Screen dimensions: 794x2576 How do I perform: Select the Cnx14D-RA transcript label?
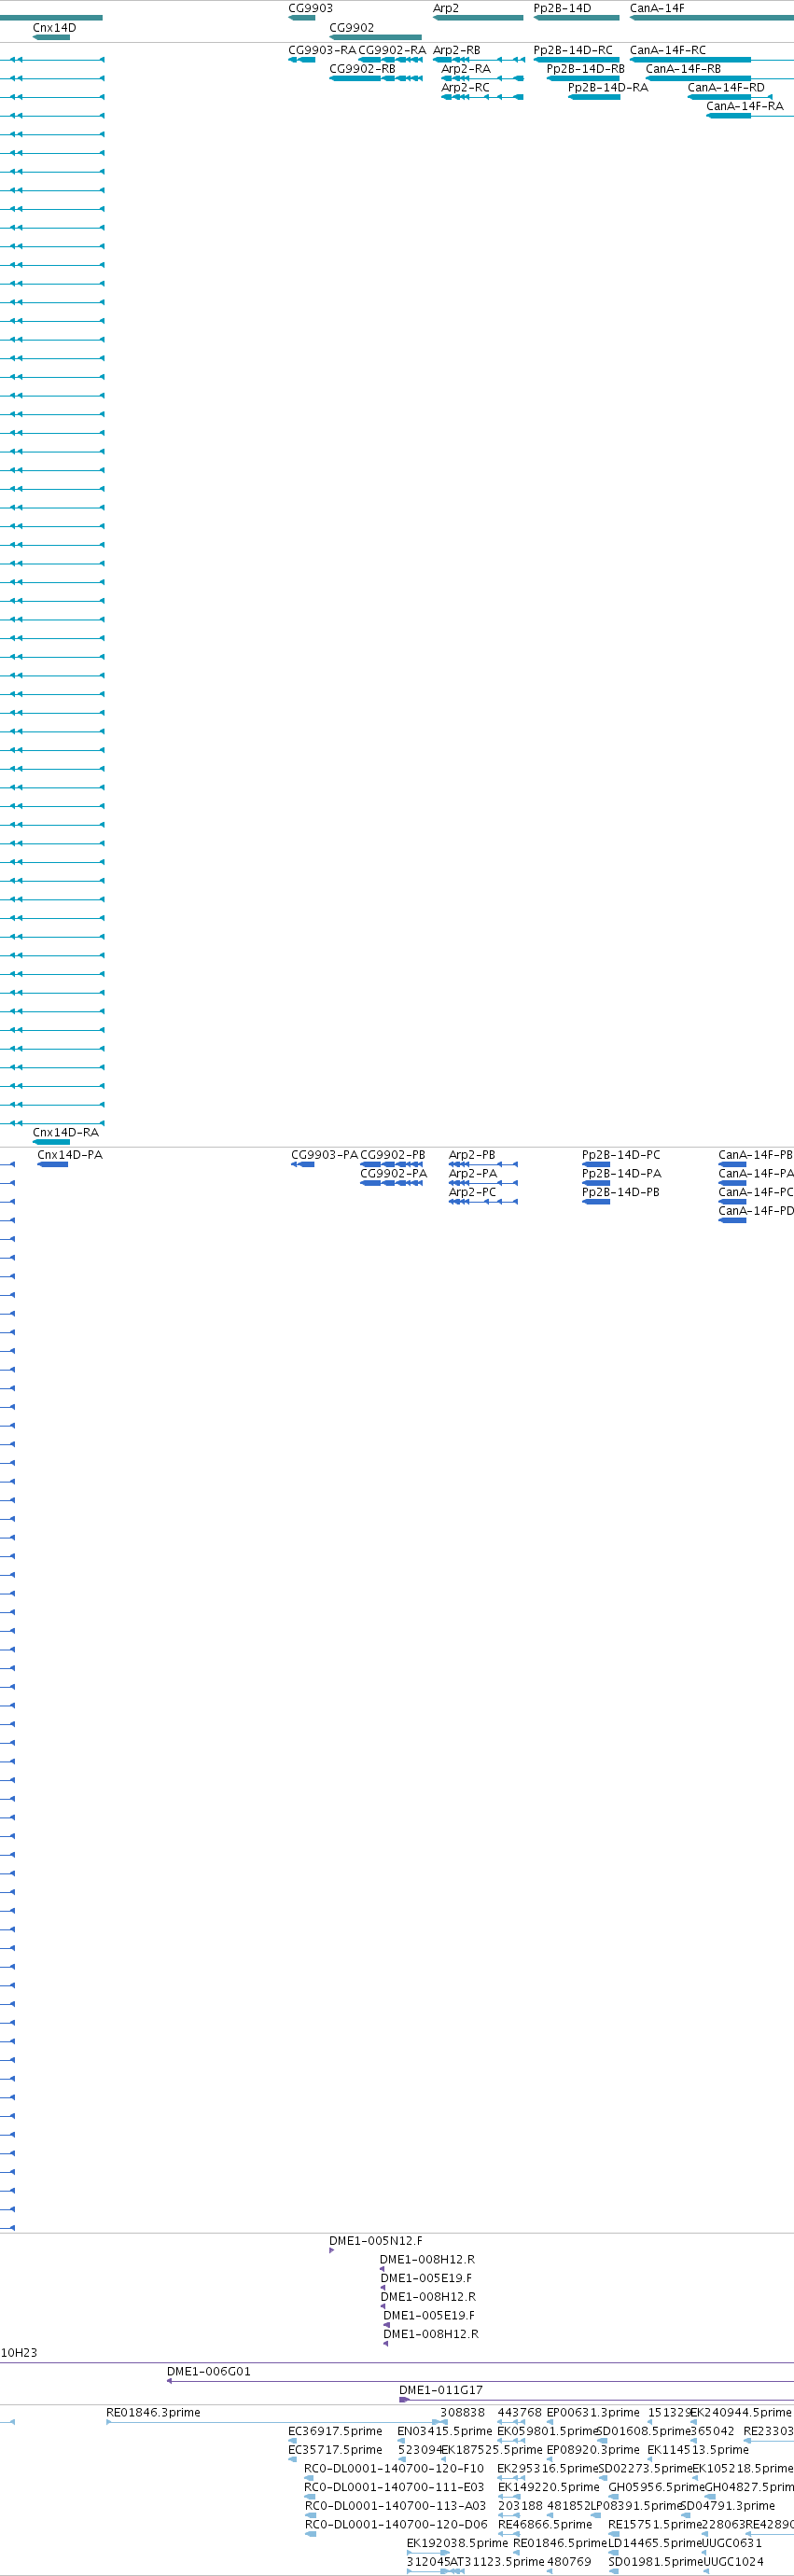tap(66, 1133)
